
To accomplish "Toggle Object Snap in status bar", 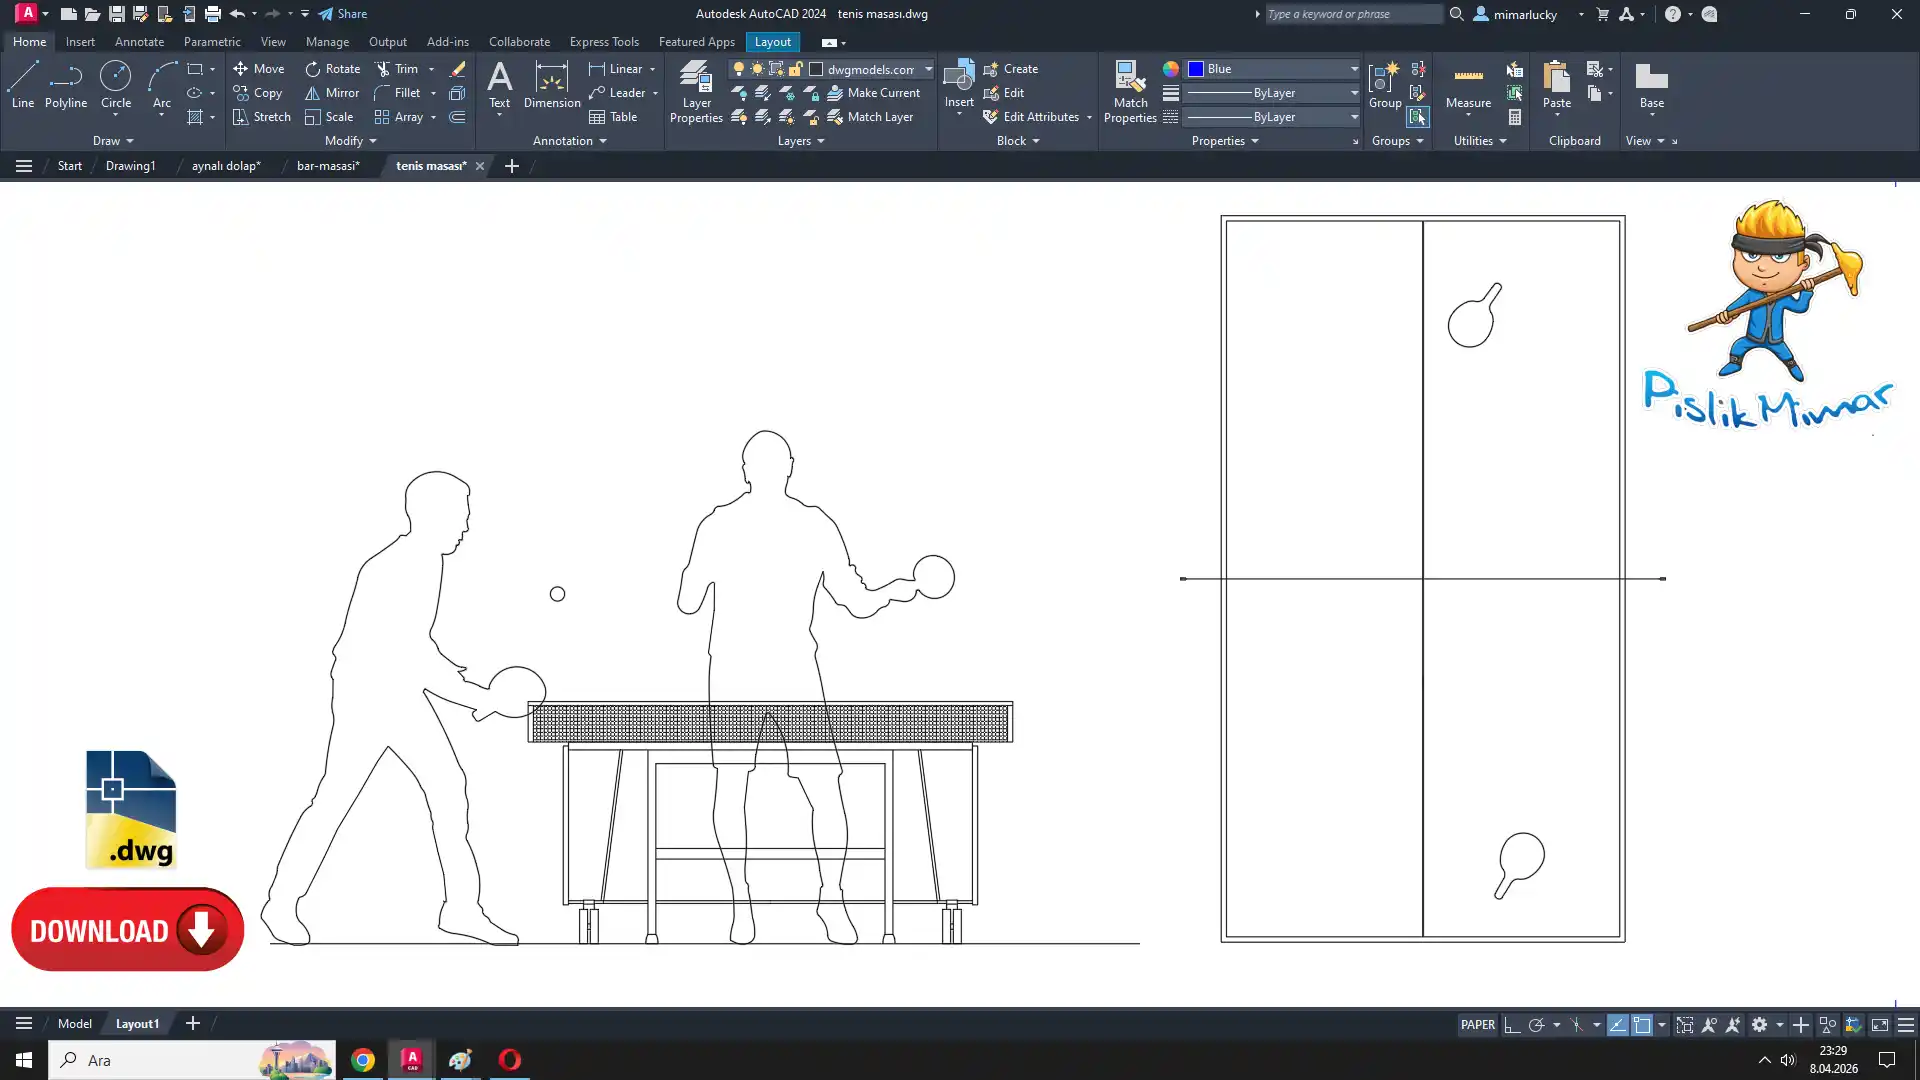I will 1642,1025.
